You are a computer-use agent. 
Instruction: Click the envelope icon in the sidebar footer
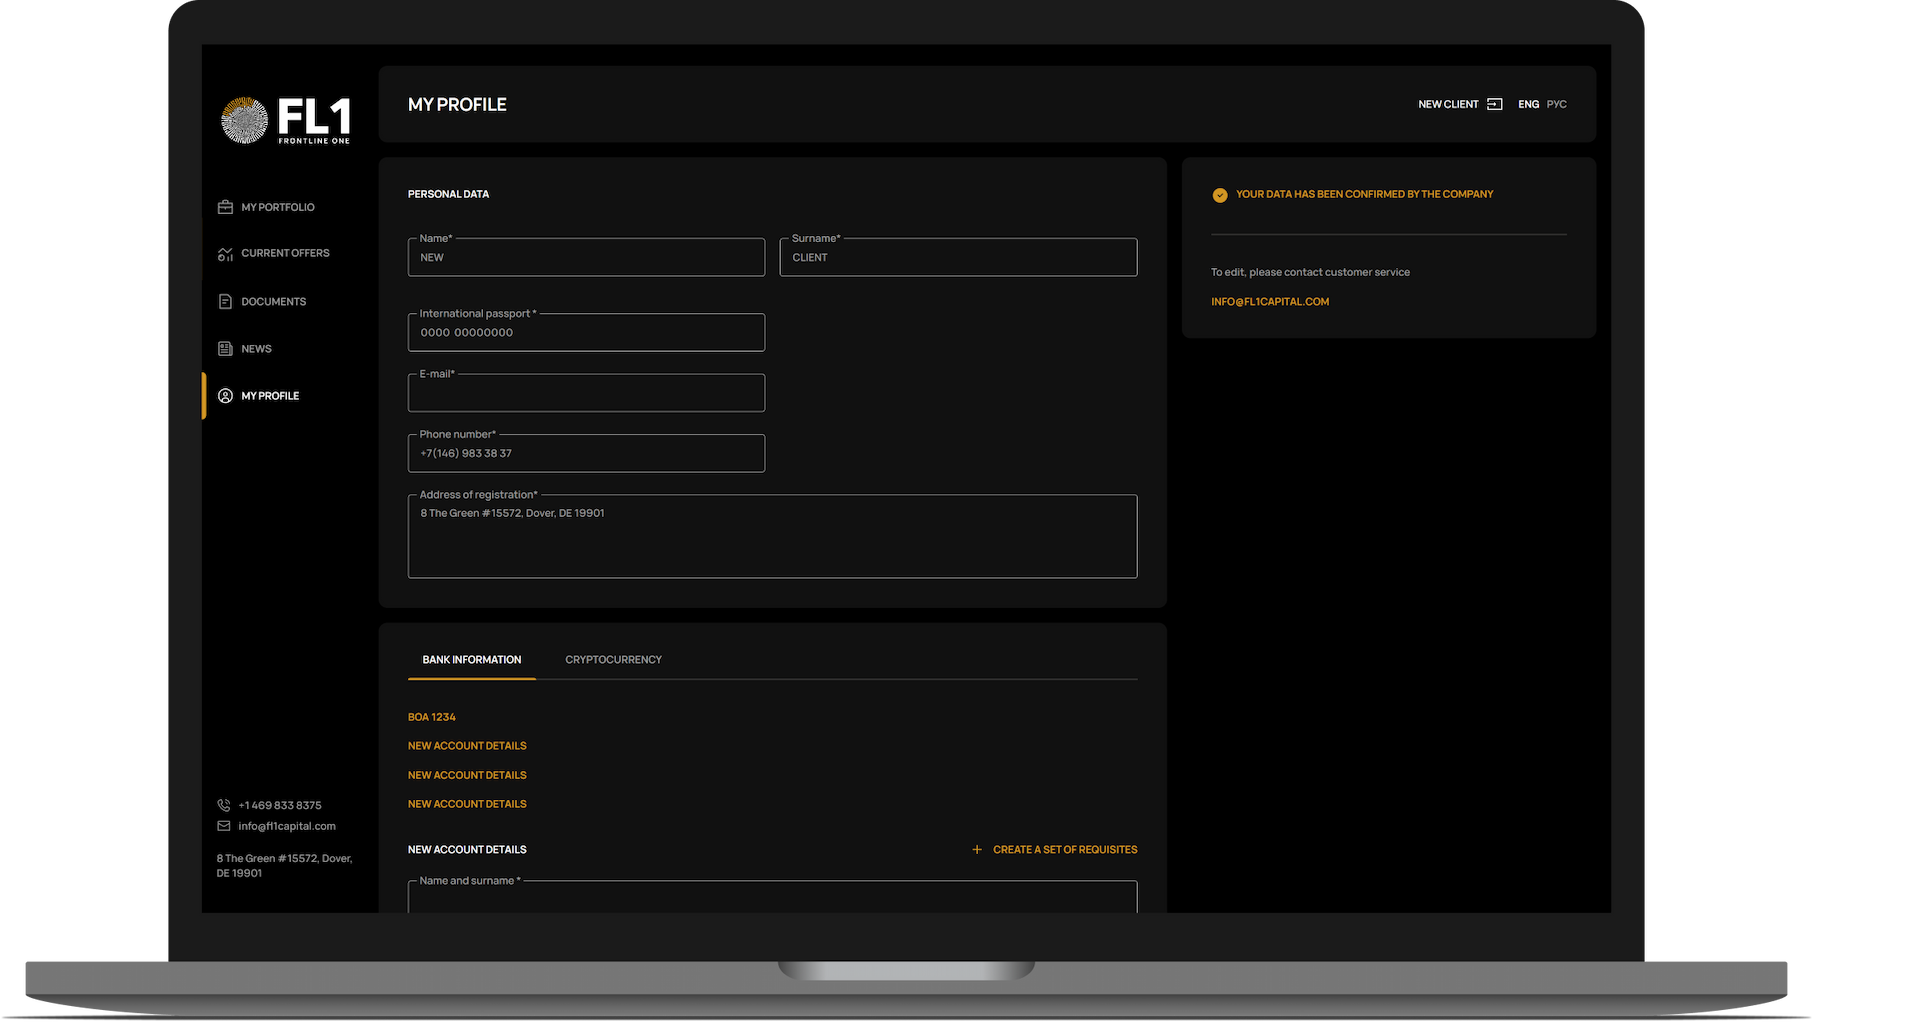[x=224, y=826]
